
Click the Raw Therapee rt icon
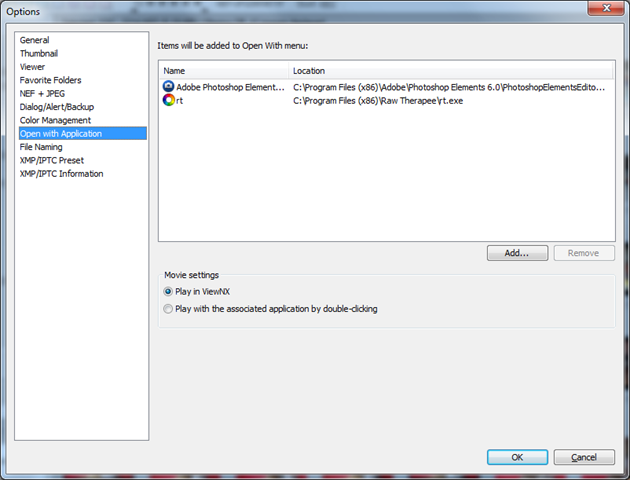168,101
